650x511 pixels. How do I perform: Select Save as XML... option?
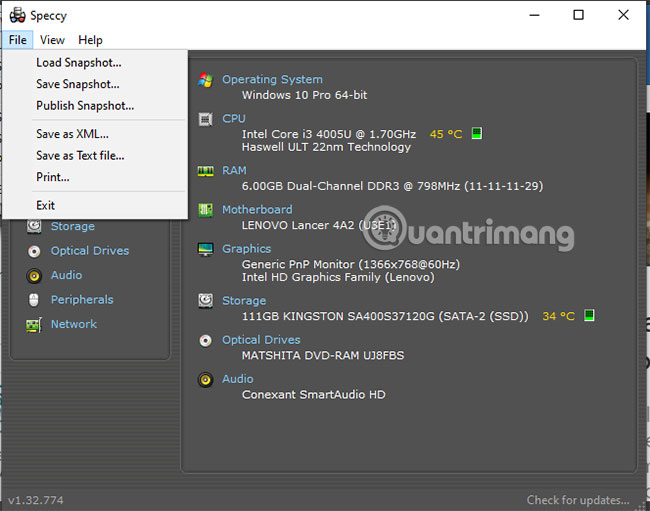[72, 134]
